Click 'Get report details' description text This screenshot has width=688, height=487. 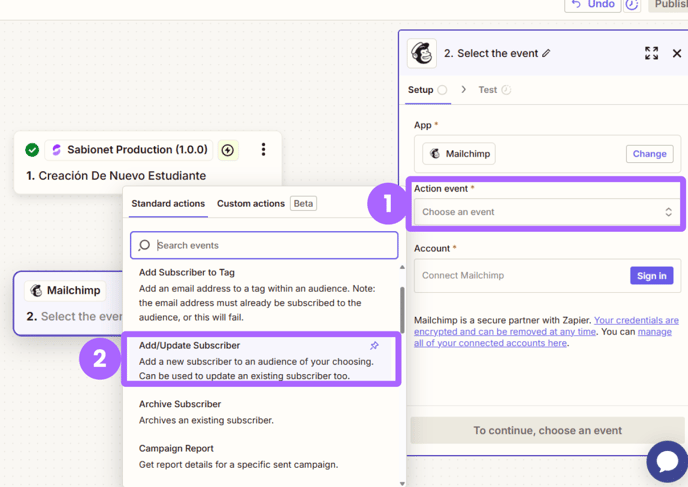(x=239, y=465)
